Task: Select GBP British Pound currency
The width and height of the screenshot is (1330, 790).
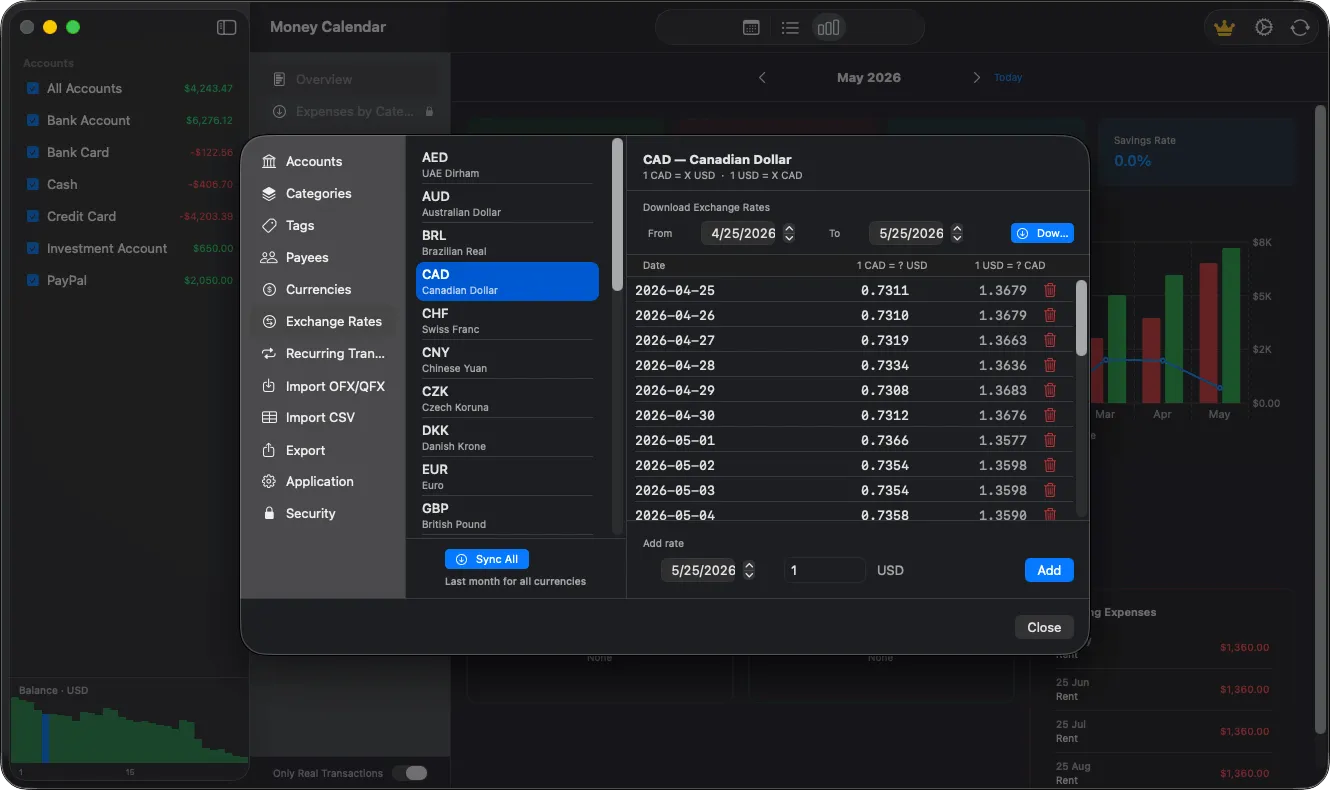Action: point(506,515)
